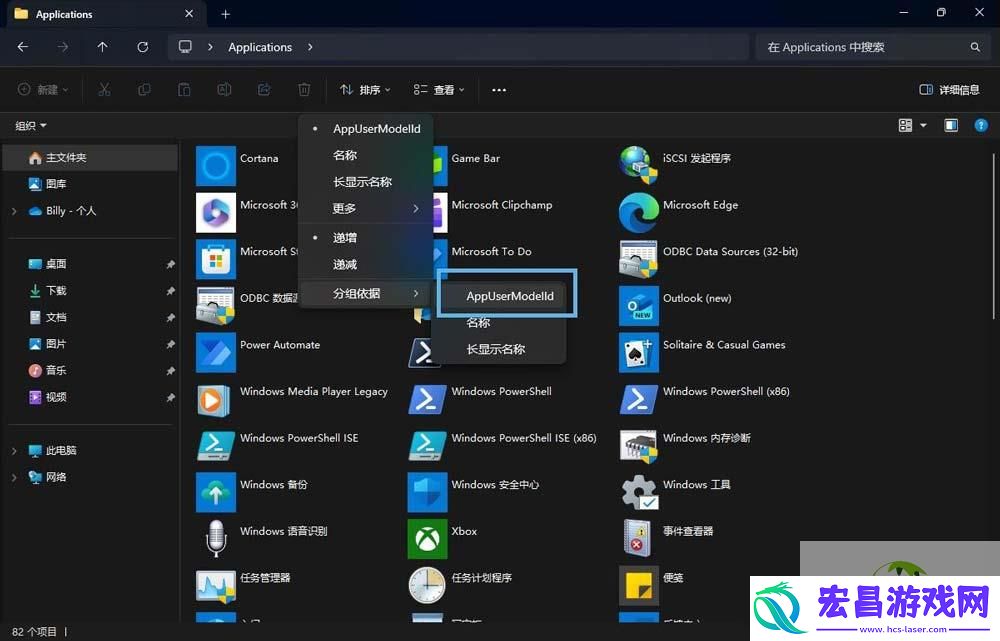Screen dimensions: 1000x641
Task: Click the paste toolbar icon
Action: 184,90
